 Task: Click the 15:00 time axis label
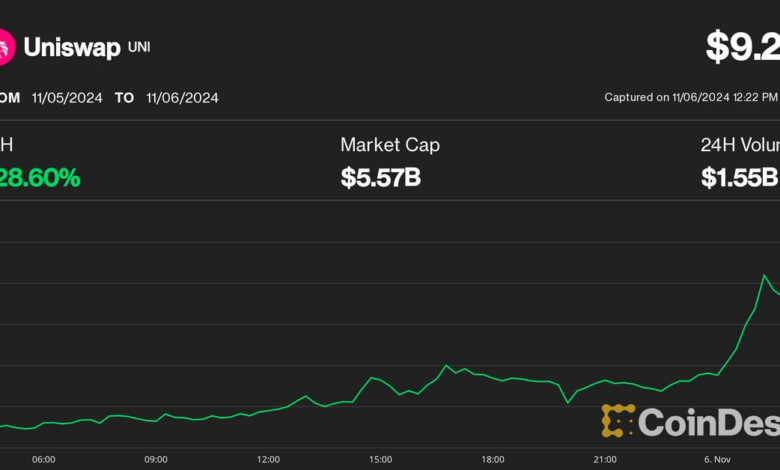[x=381, y=460]
